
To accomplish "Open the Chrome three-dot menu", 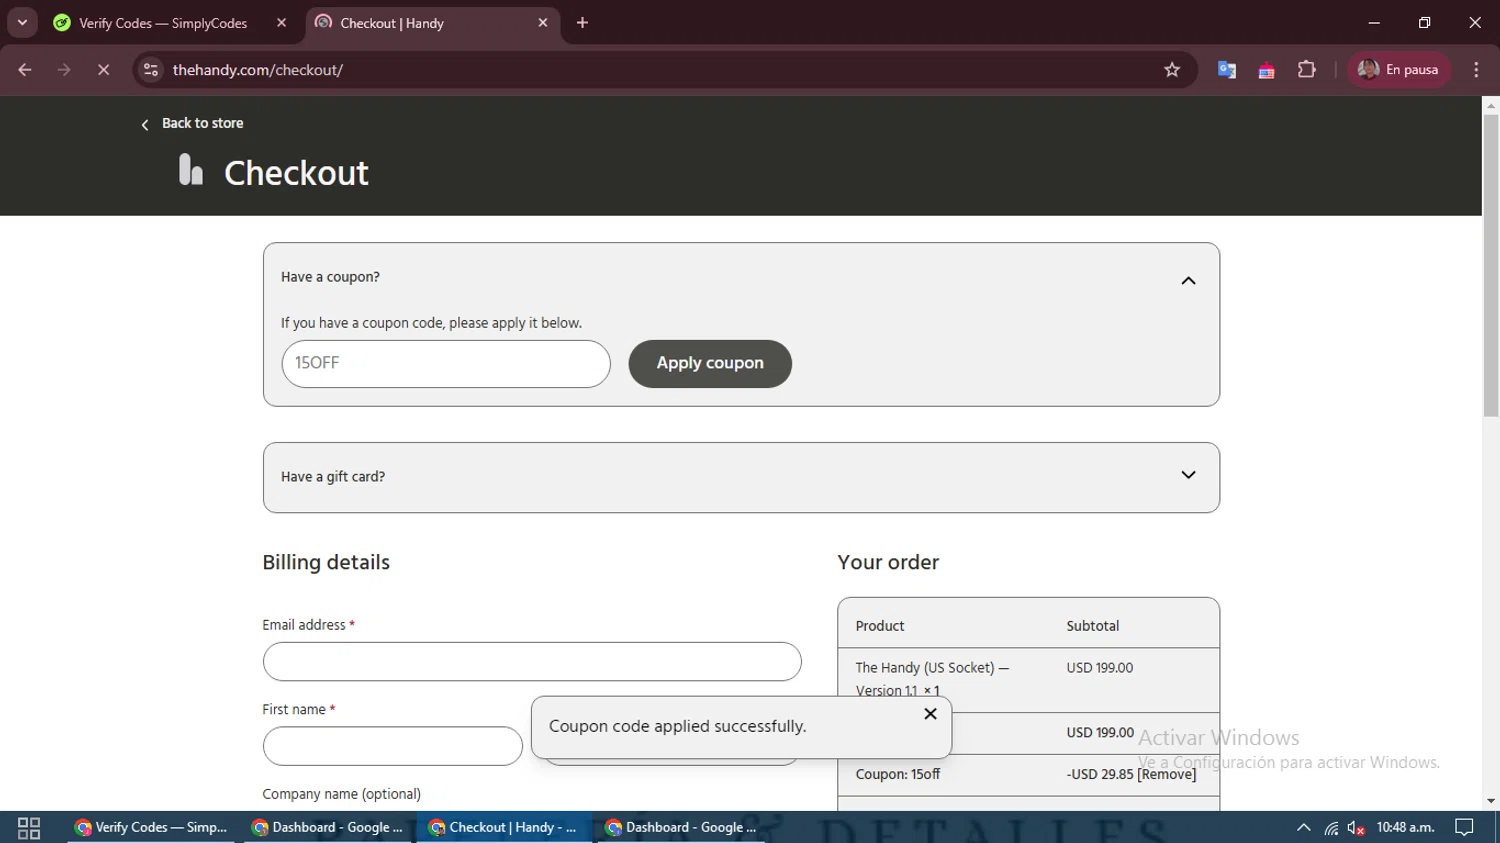I will (x=1476, y=70).
